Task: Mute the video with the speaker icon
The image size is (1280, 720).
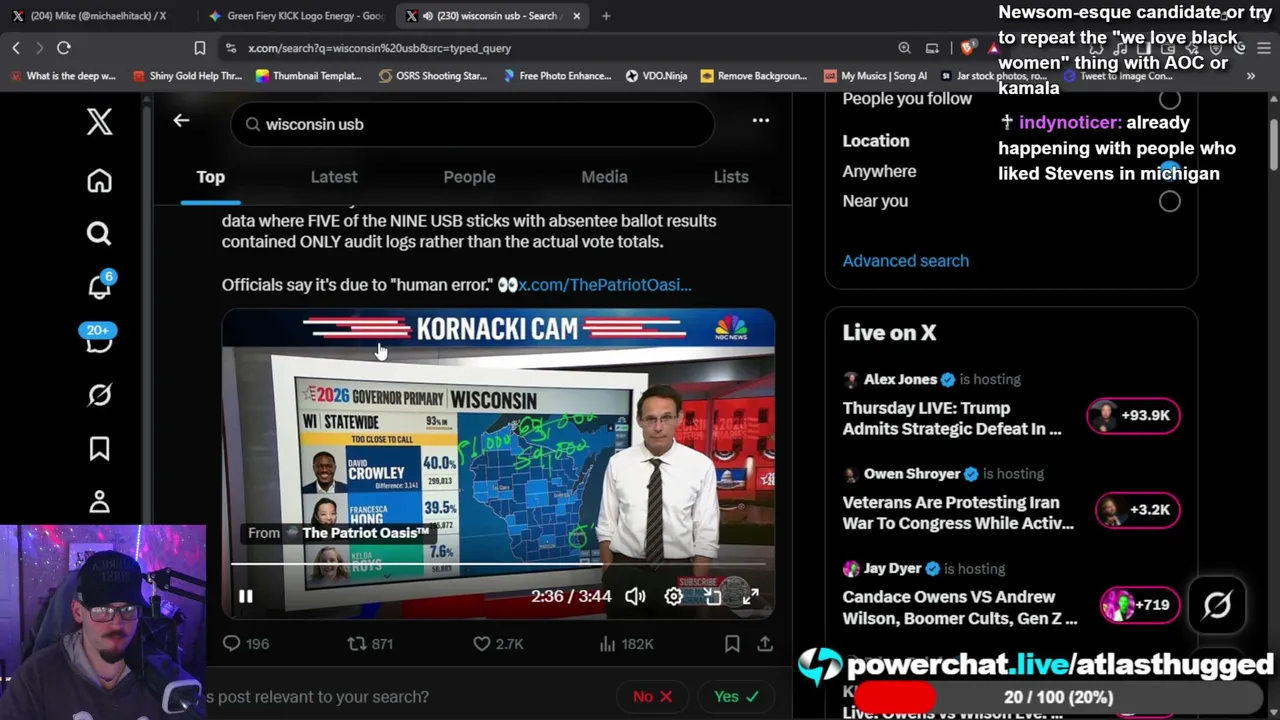Action: [x=635, y=597]
